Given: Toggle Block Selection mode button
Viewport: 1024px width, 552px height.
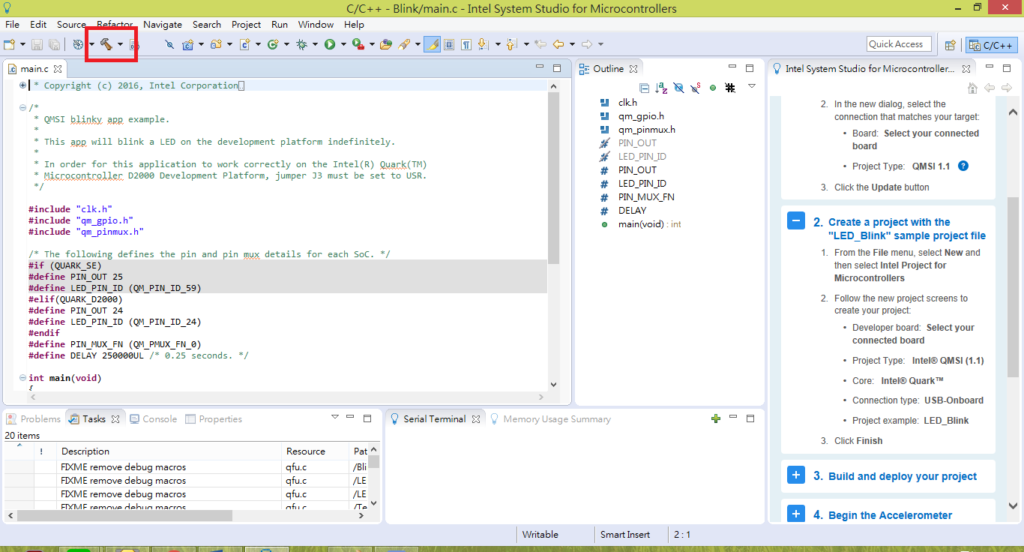Looking at the screenshot, I should (x=449, y=44).
